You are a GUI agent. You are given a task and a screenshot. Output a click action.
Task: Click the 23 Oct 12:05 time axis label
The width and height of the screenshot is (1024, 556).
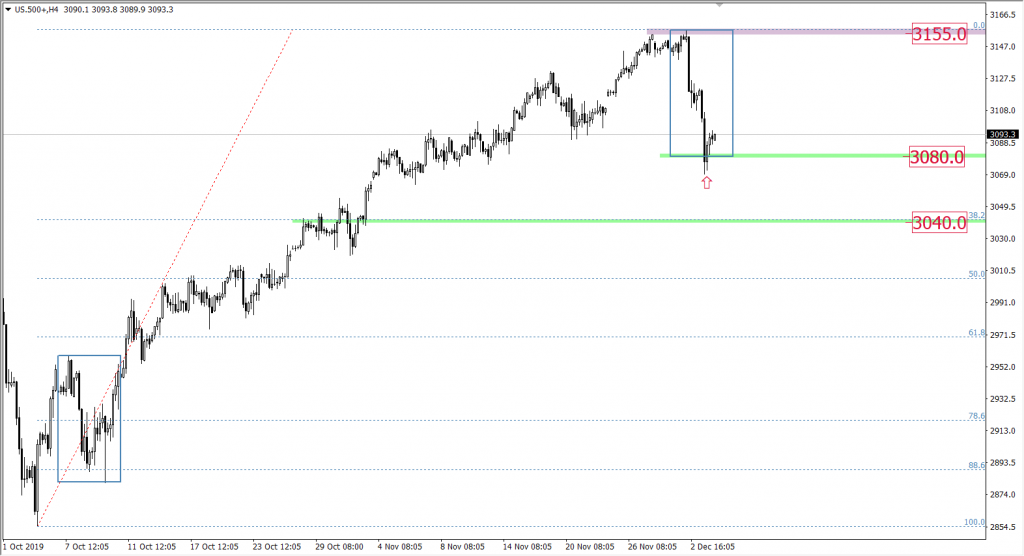(x=277, y=546)
